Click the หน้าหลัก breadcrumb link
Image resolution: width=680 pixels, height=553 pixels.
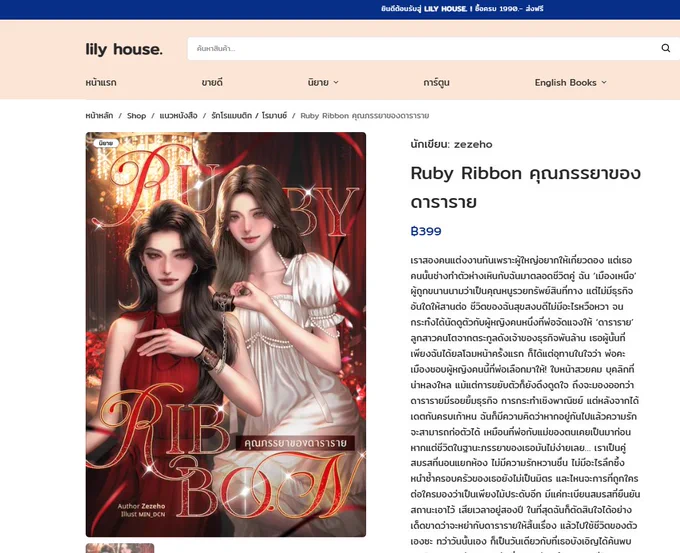click(x=99, y=116)
